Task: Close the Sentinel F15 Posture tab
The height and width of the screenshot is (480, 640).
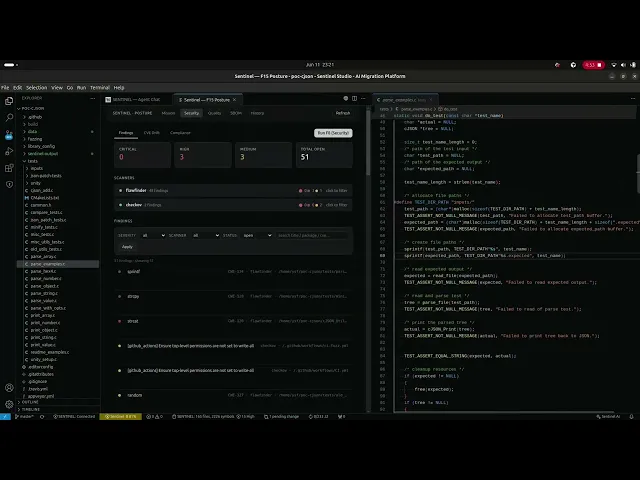Action: 234,100
